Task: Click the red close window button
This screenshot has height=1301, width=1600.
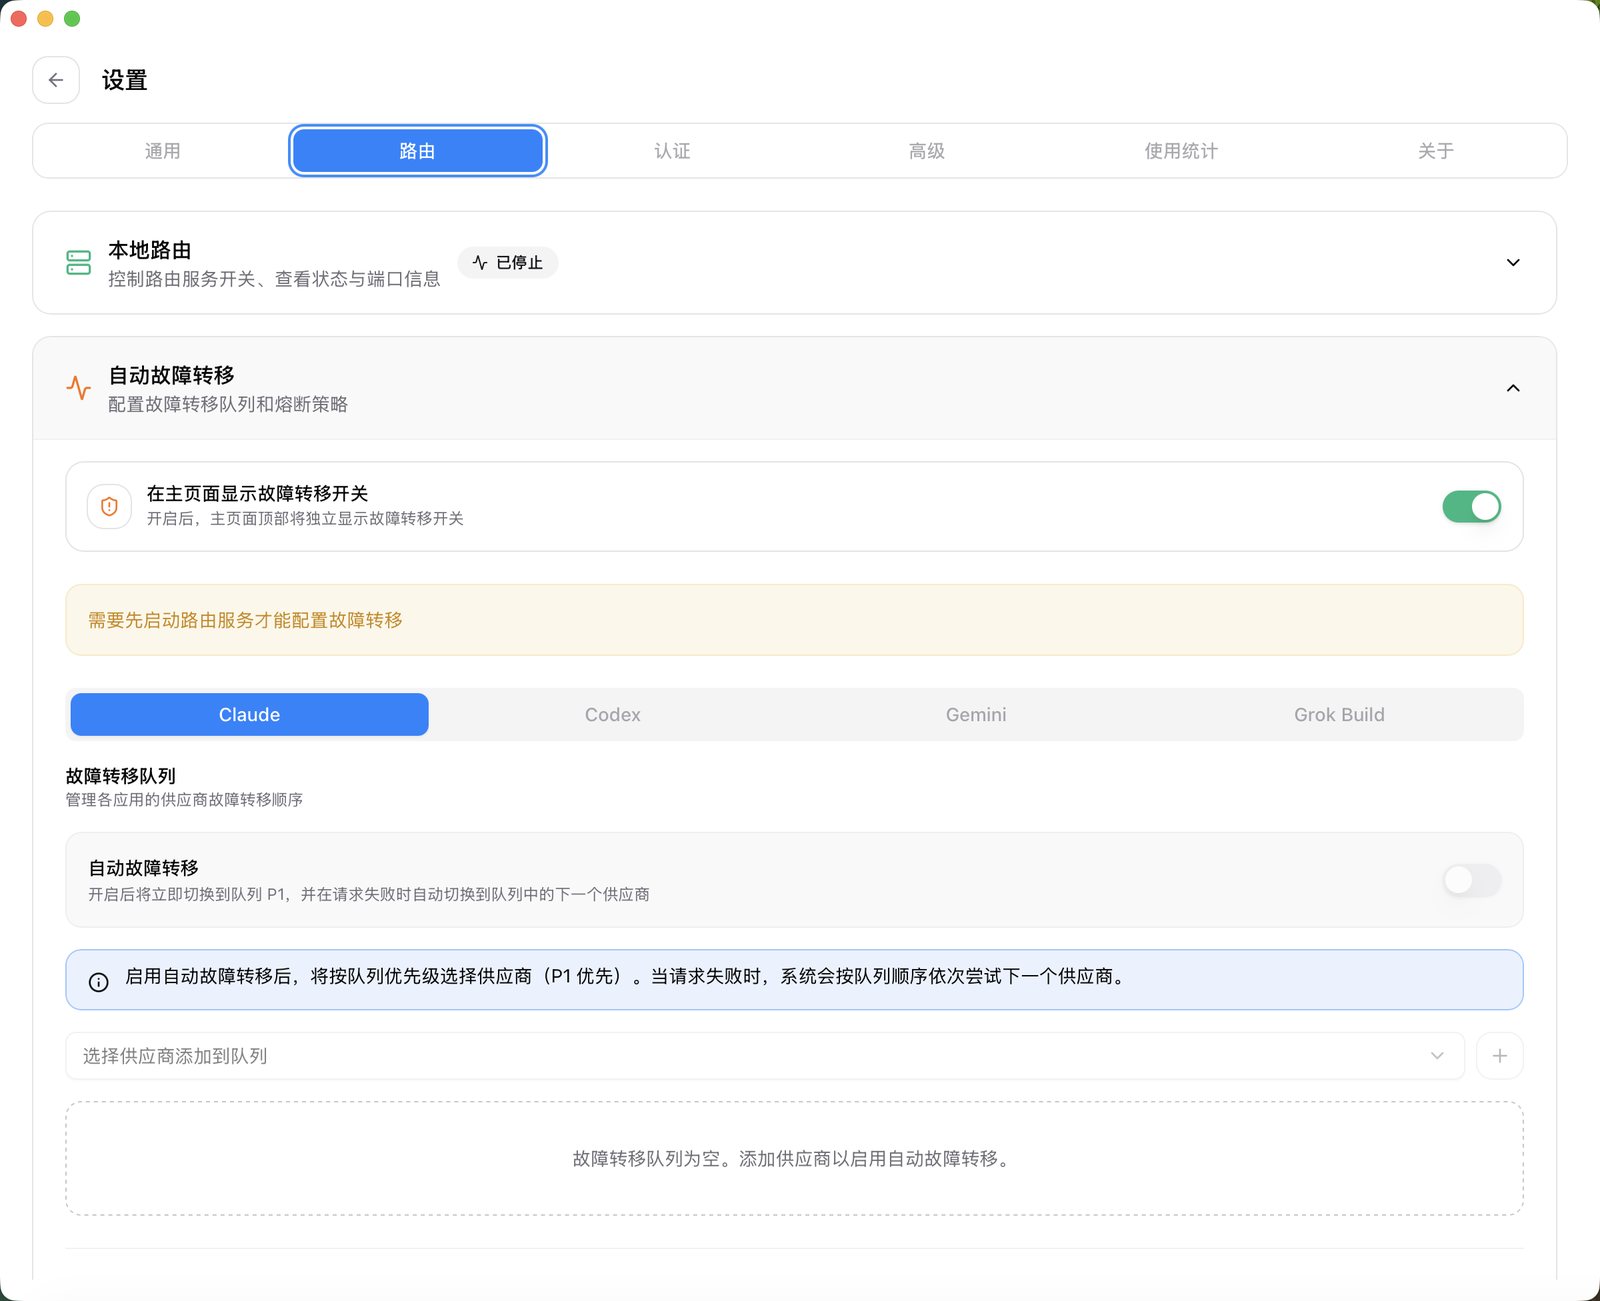Action: [18, 19]
